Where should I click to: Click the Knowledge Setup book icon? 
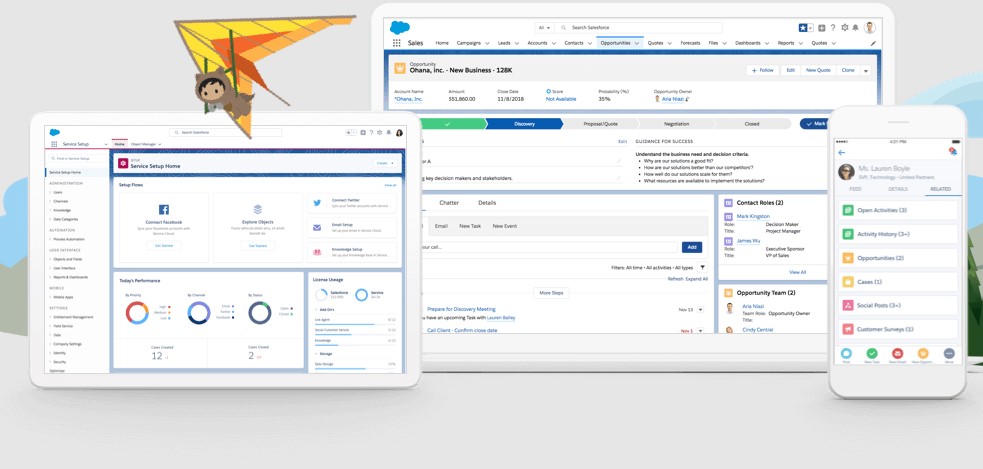pos(318,252)
